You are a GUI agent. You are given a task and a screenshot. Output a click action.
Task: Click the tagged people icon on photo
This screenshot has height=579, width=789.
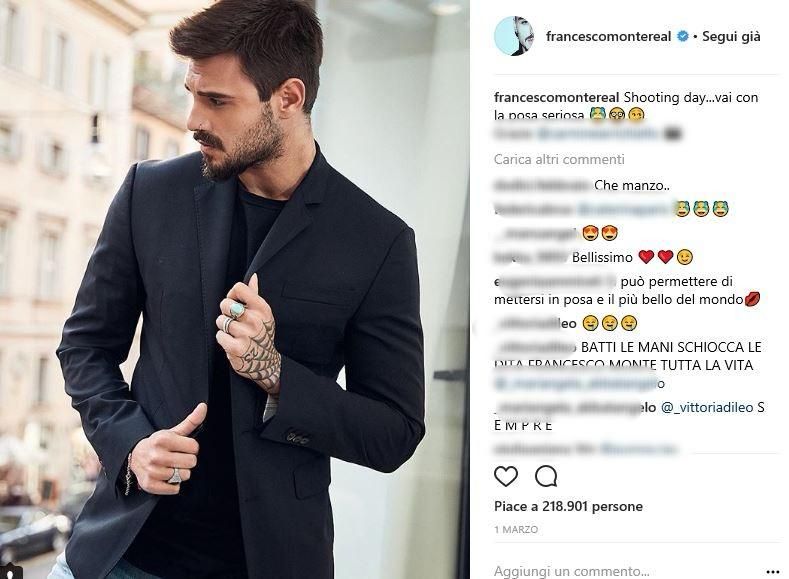pos(10,570)
